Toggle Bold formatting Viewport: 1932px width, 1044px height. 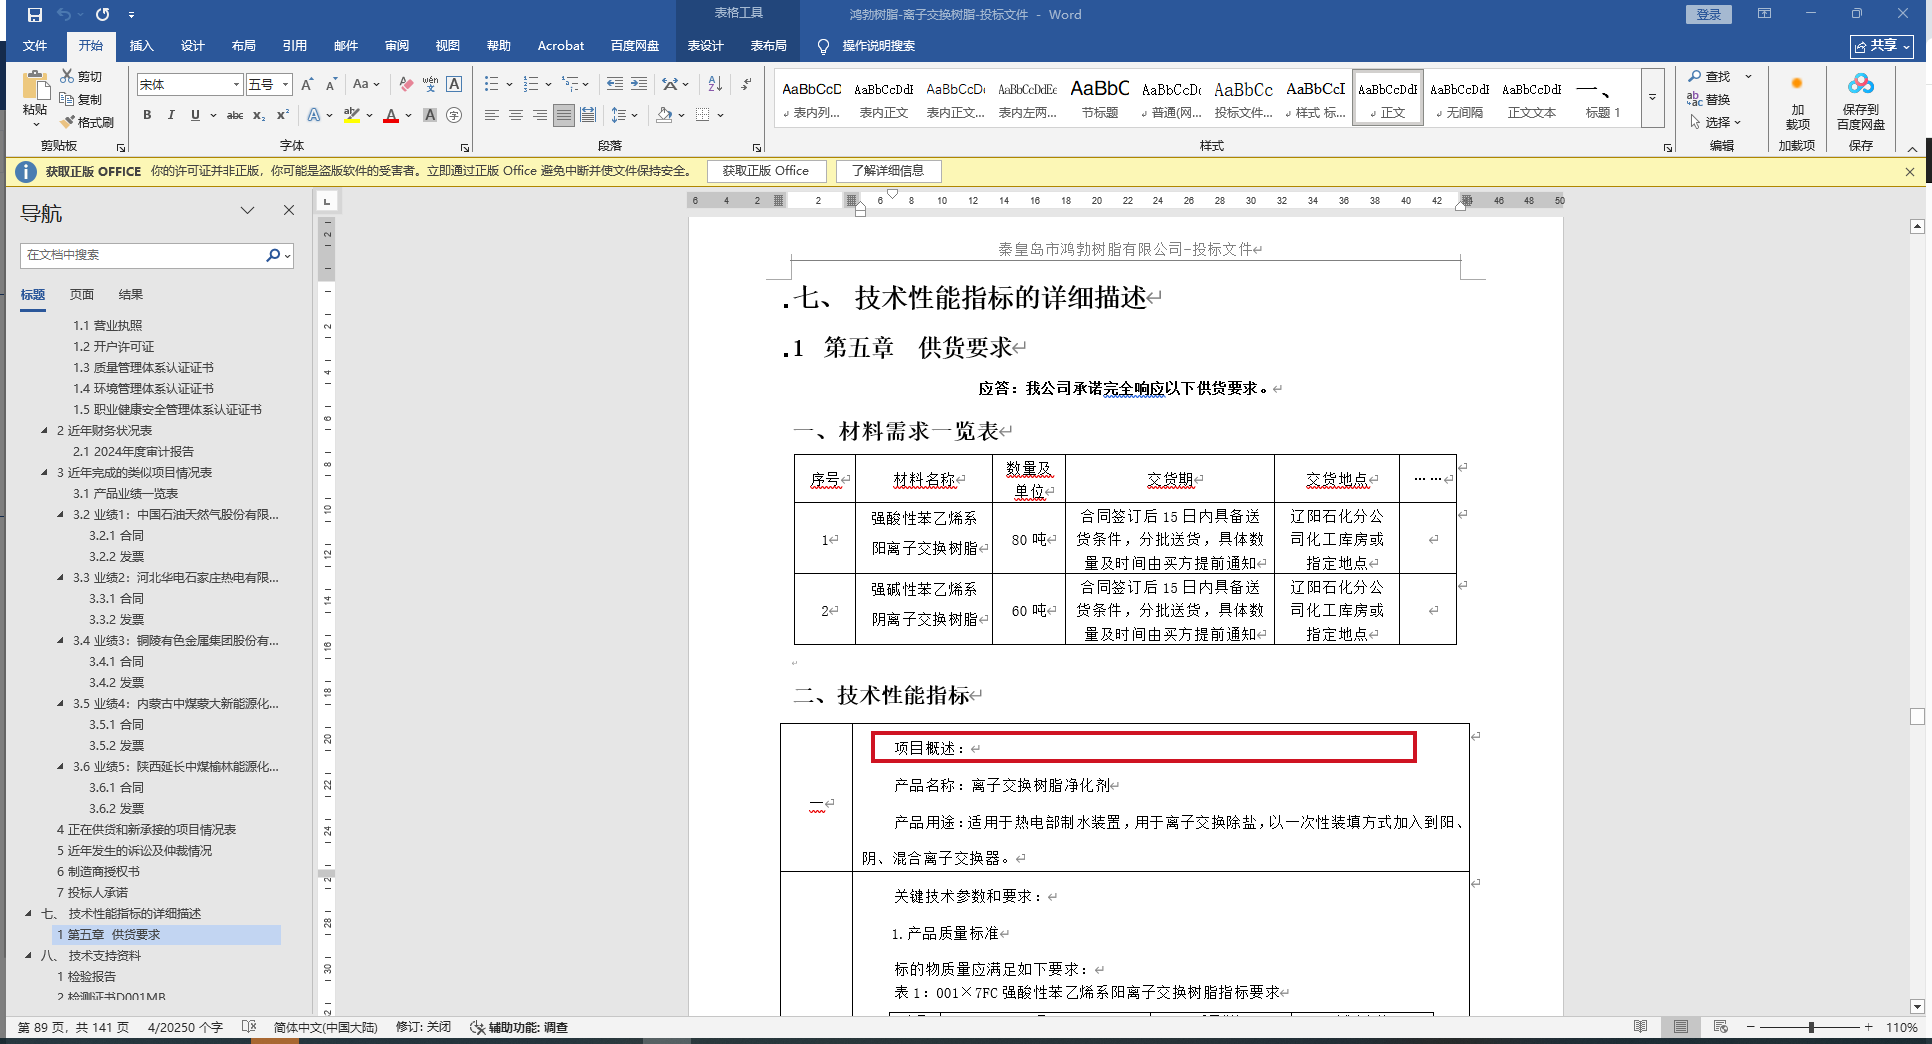pos(147,116)
